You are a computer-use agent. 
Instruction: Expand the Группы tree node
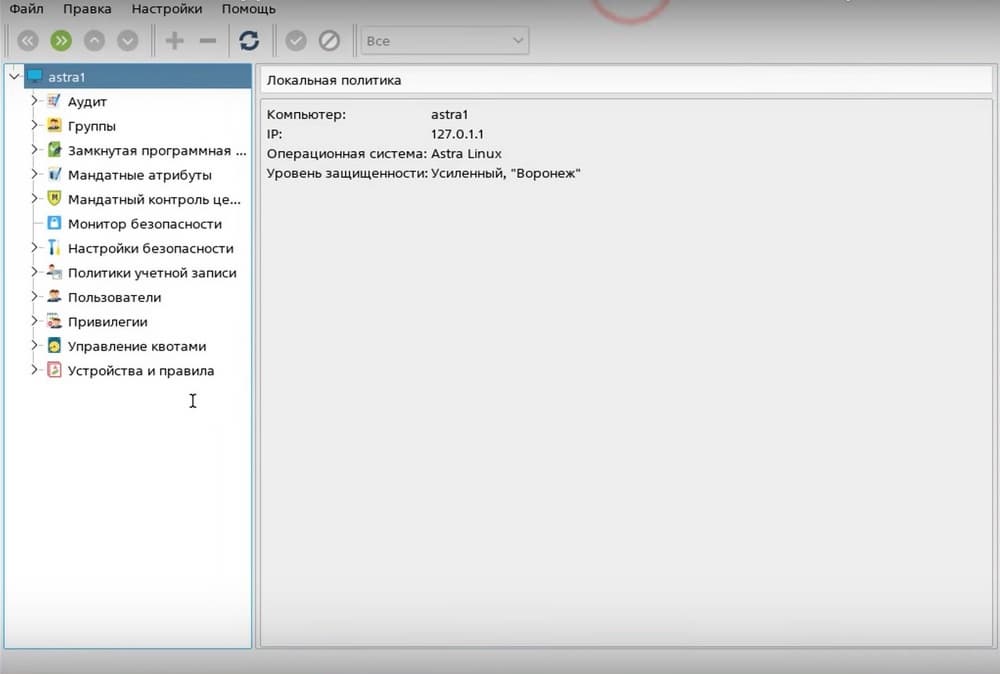pos(34,125)
